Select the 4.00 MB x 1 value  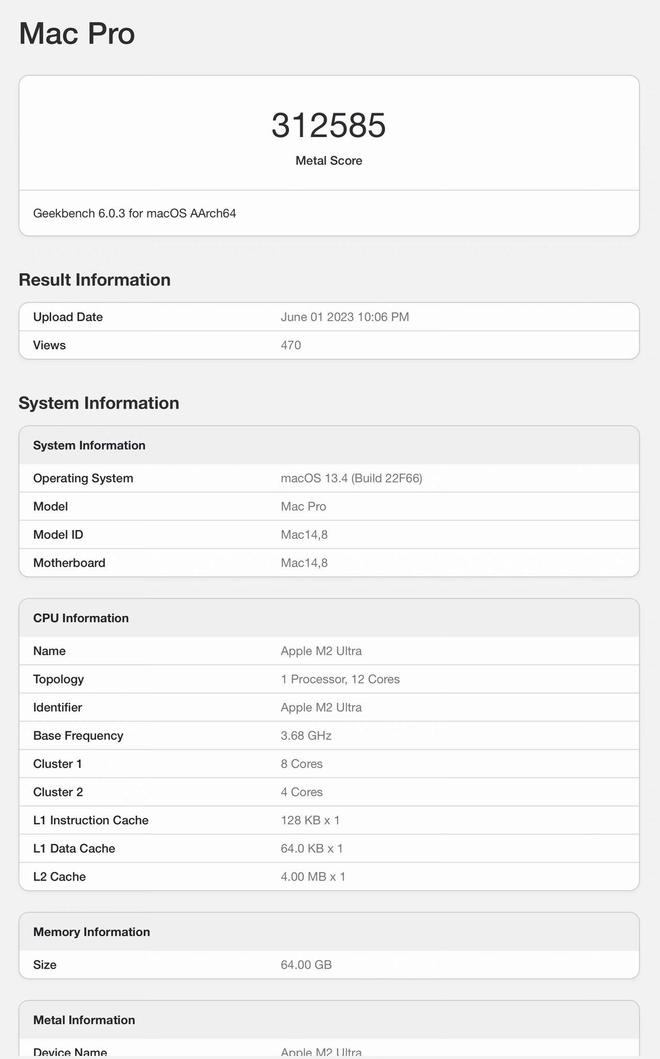pyautogui.click(x=313, y=877)
